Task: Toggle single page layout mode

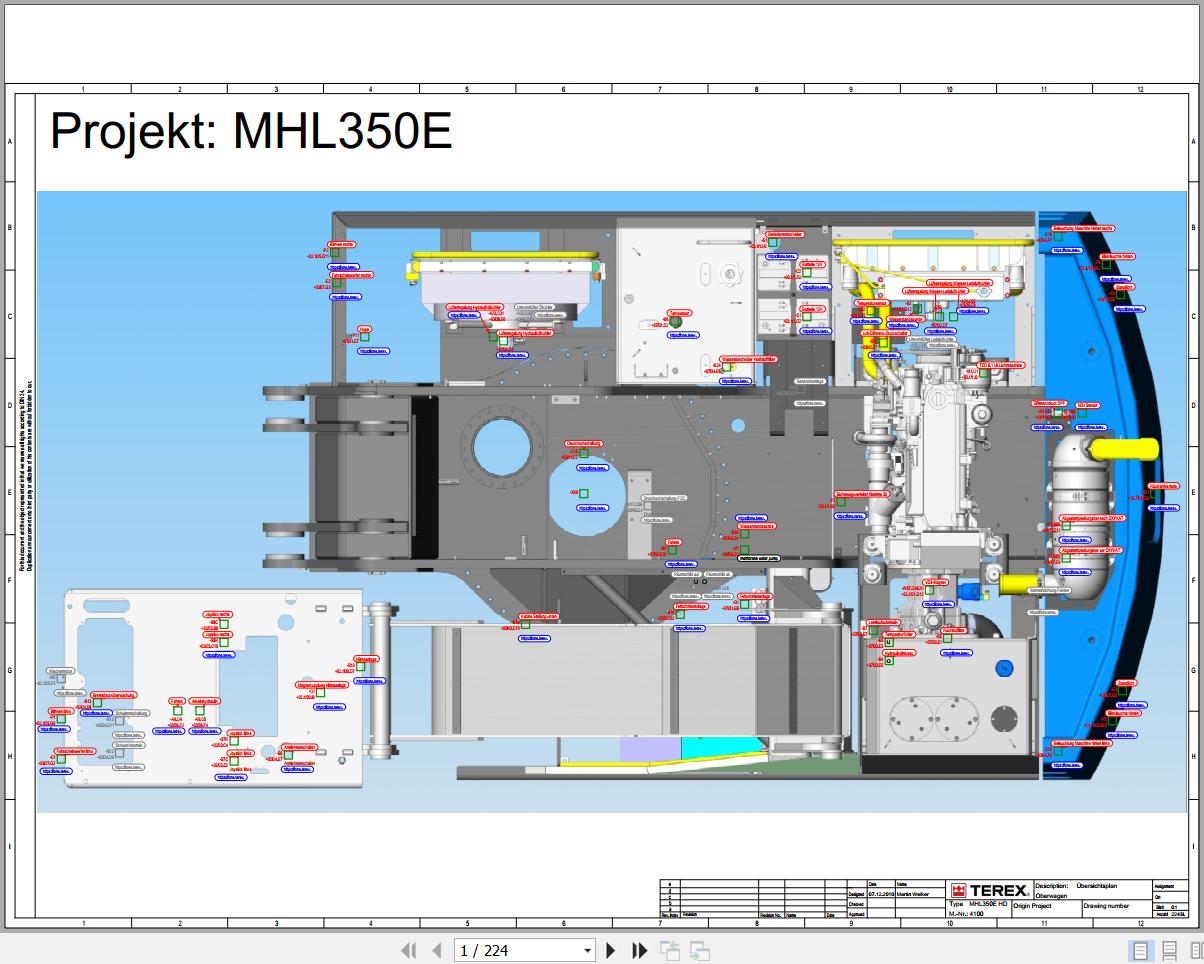Action: (x=1141, y=950)
